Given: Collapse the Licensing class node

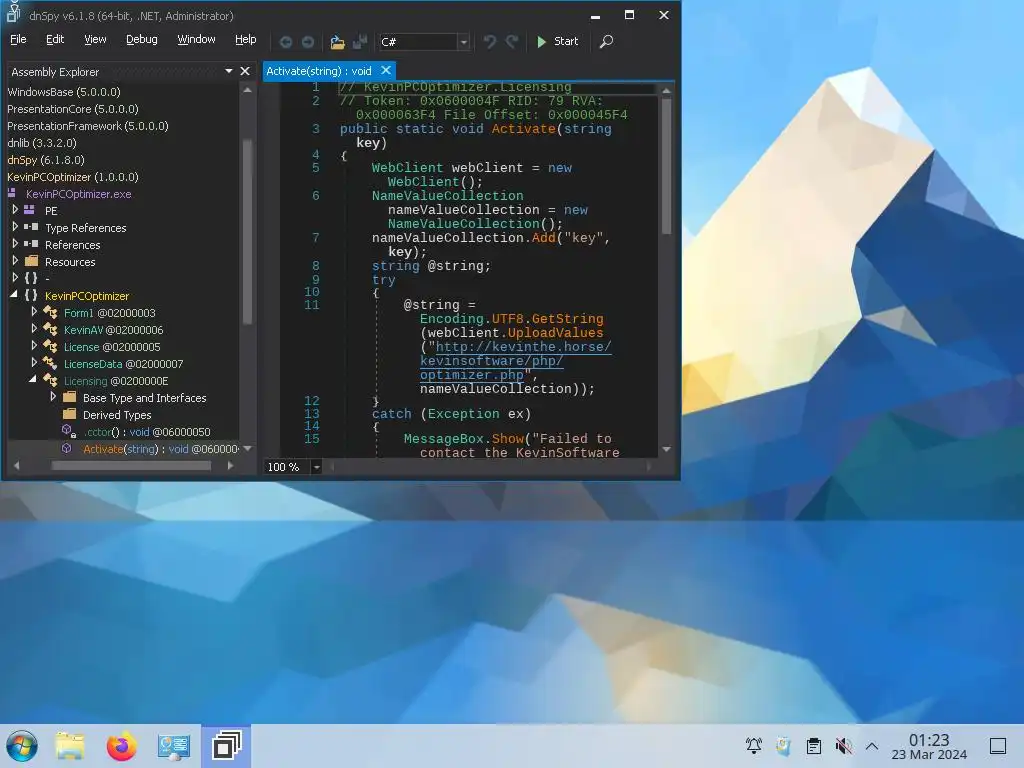Looking at the screenshot, I should click(33, 379).
